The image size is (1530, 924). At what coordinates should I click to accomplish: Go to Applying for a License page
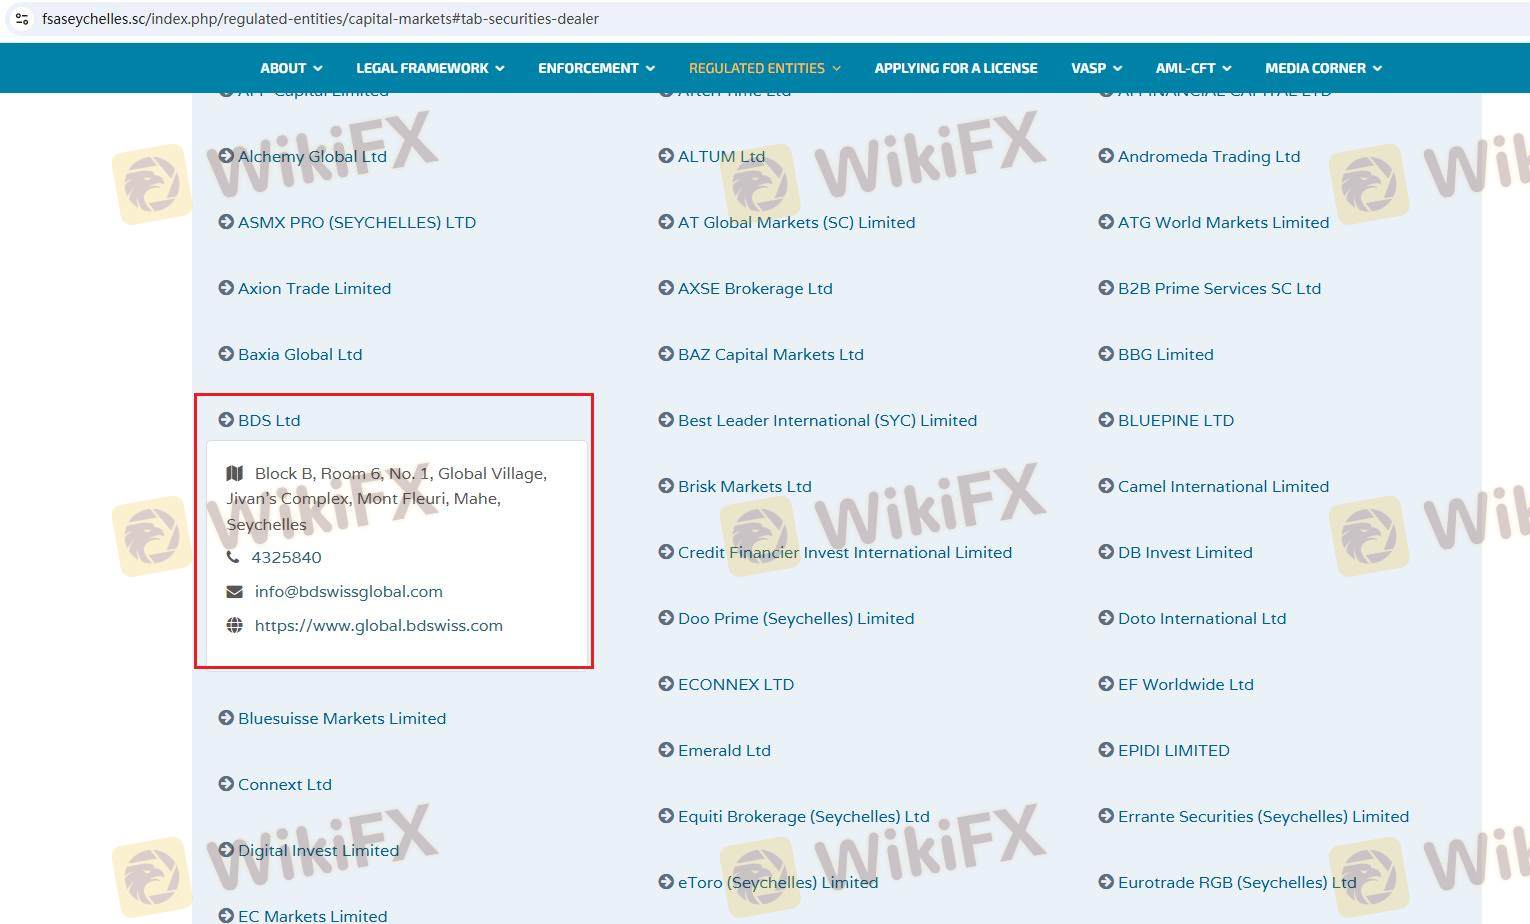(956, 68)
